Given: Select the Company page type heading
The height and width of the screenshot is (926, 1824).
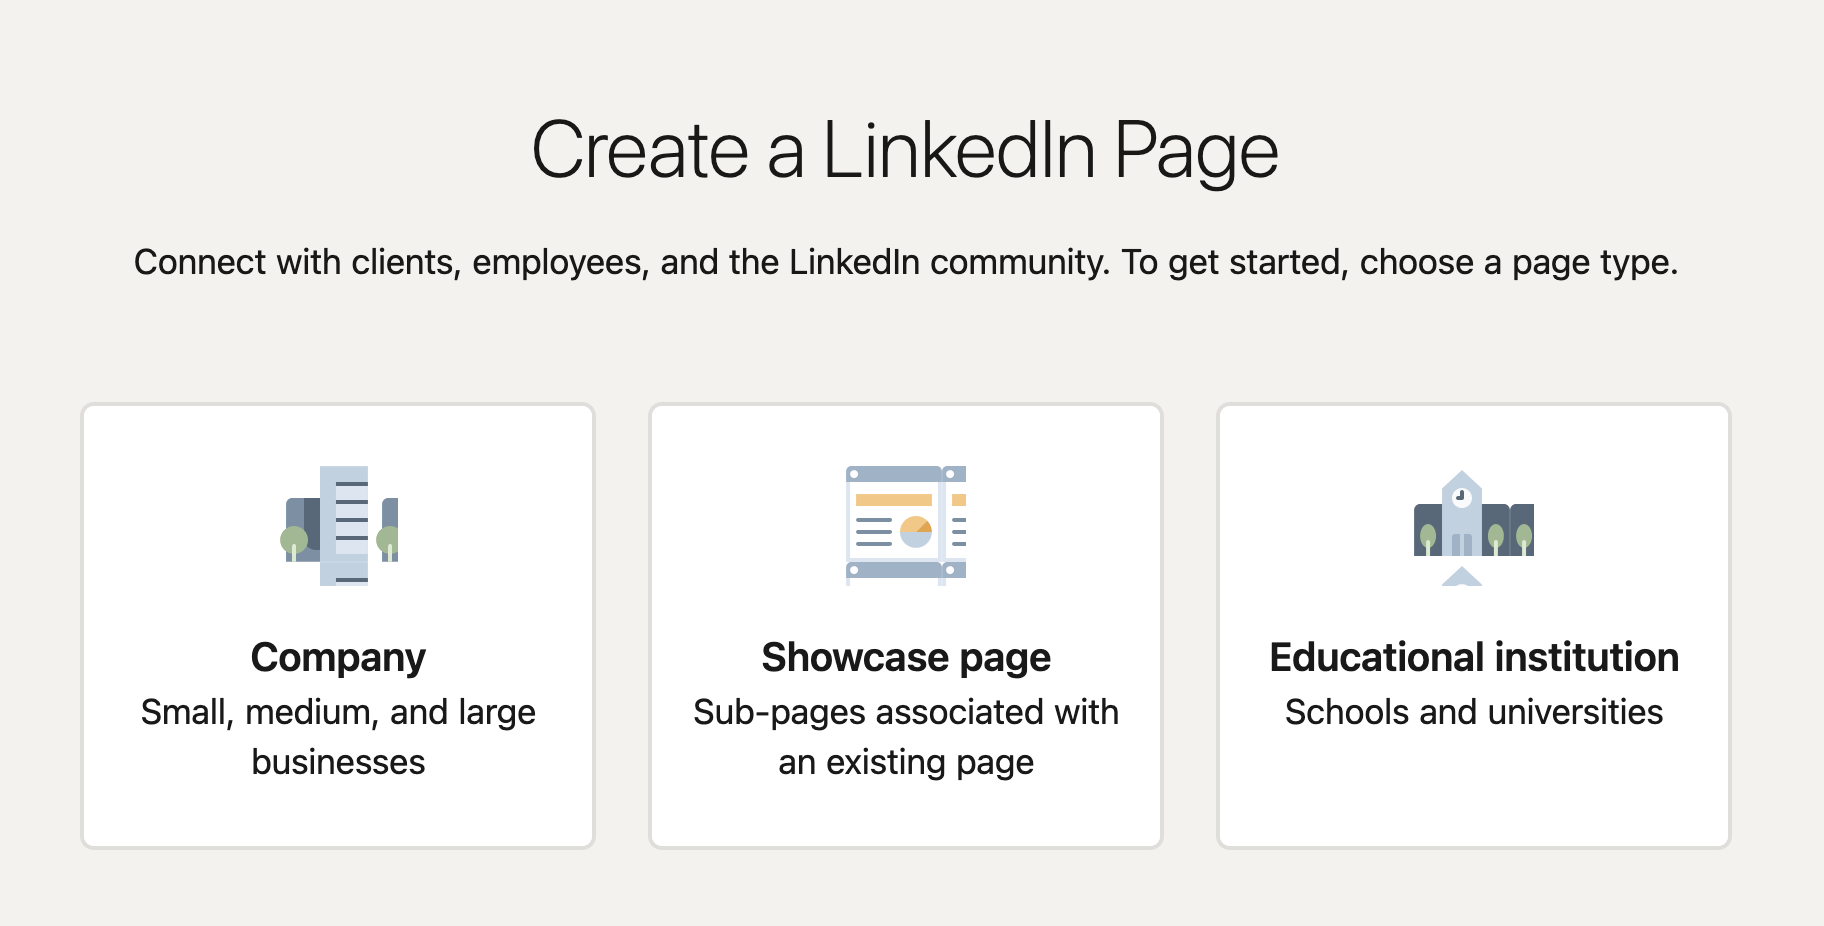Looking at the screenshot, I should 338,658.
